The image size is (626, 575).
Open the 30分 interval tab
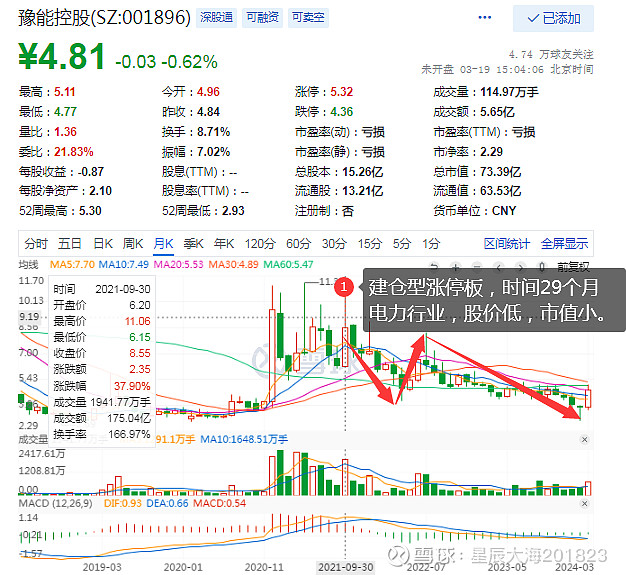point(334,243)
